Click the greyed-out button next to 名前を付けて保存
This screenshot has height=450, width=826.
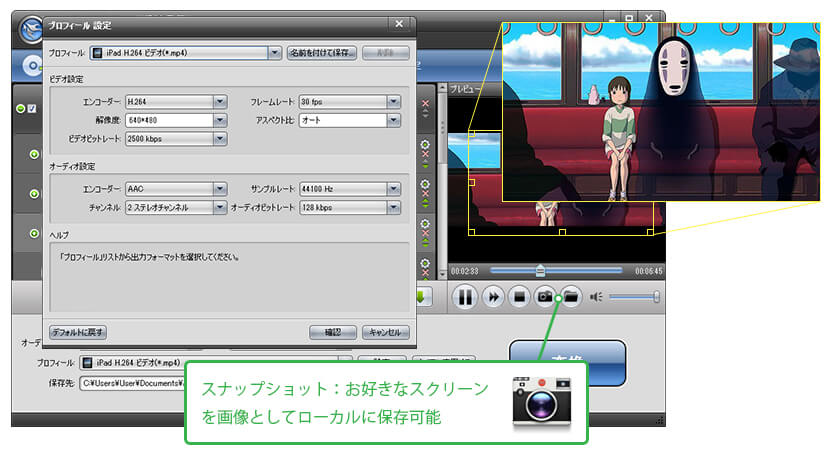click(x=386, y=53)
